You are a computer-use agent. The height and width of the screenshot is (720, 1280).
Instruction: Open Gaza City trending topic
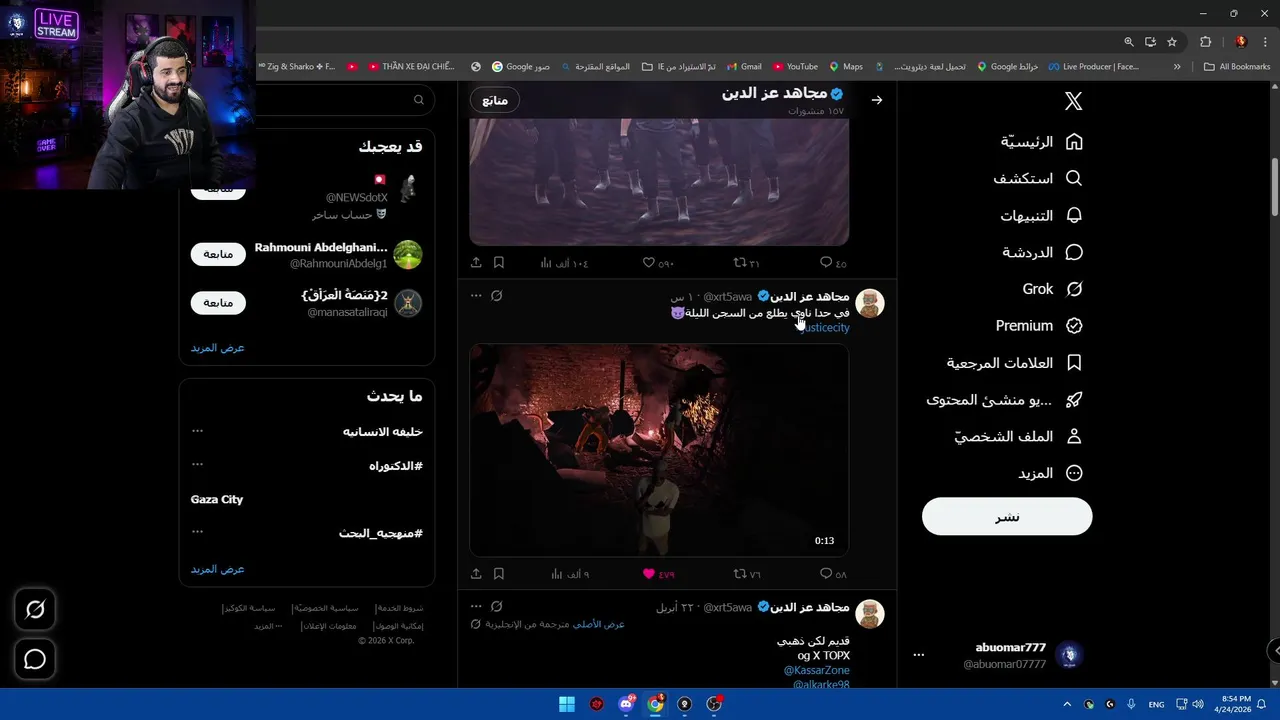(217, 499)
